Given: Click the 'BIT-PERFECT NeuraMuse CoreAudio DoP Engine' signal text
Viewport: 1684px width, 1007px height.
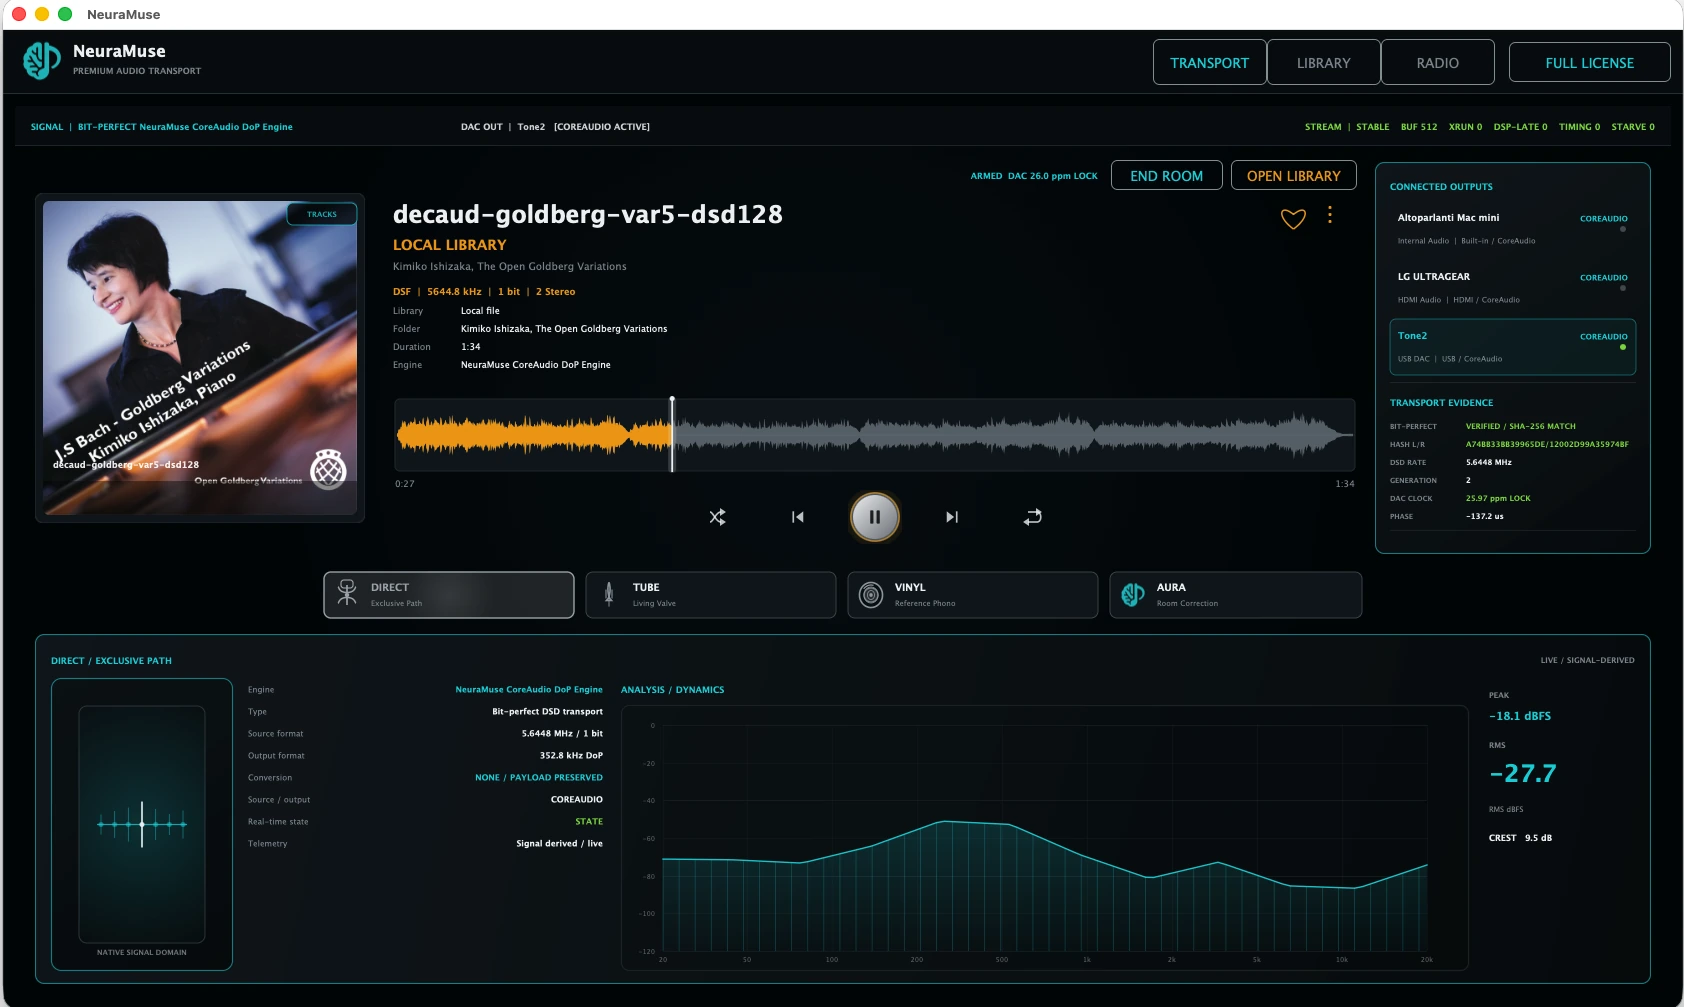Looking at the screenshot, I should pos(185,127).
